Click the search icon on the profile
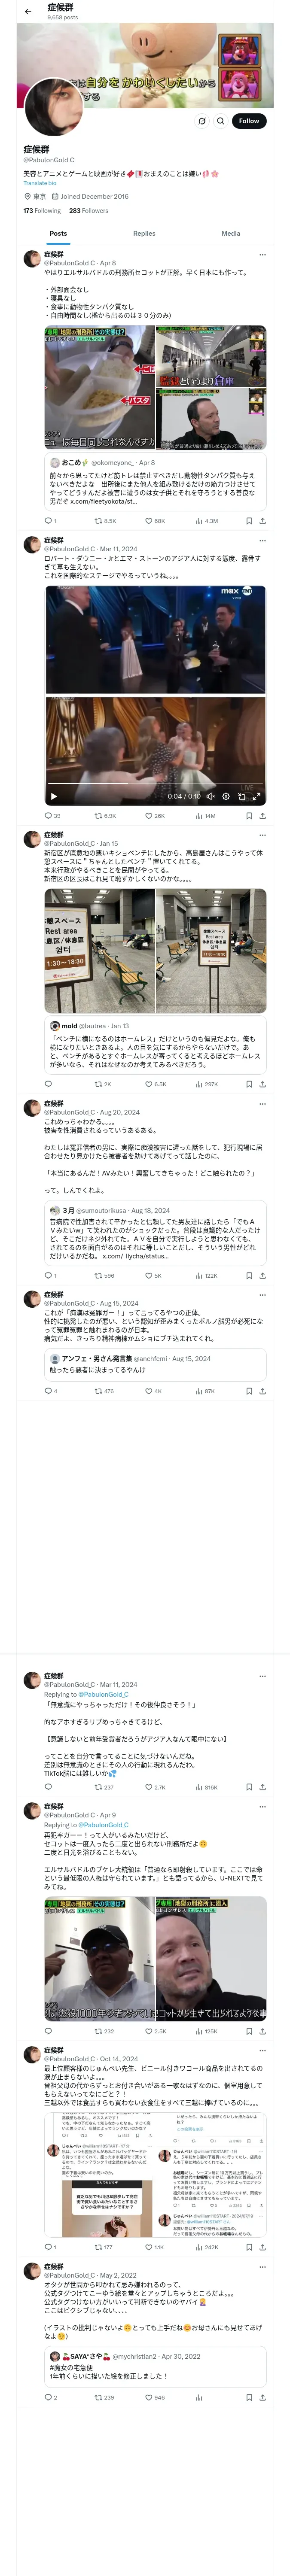Viewport: 290px width, 2576px height. 220,121
